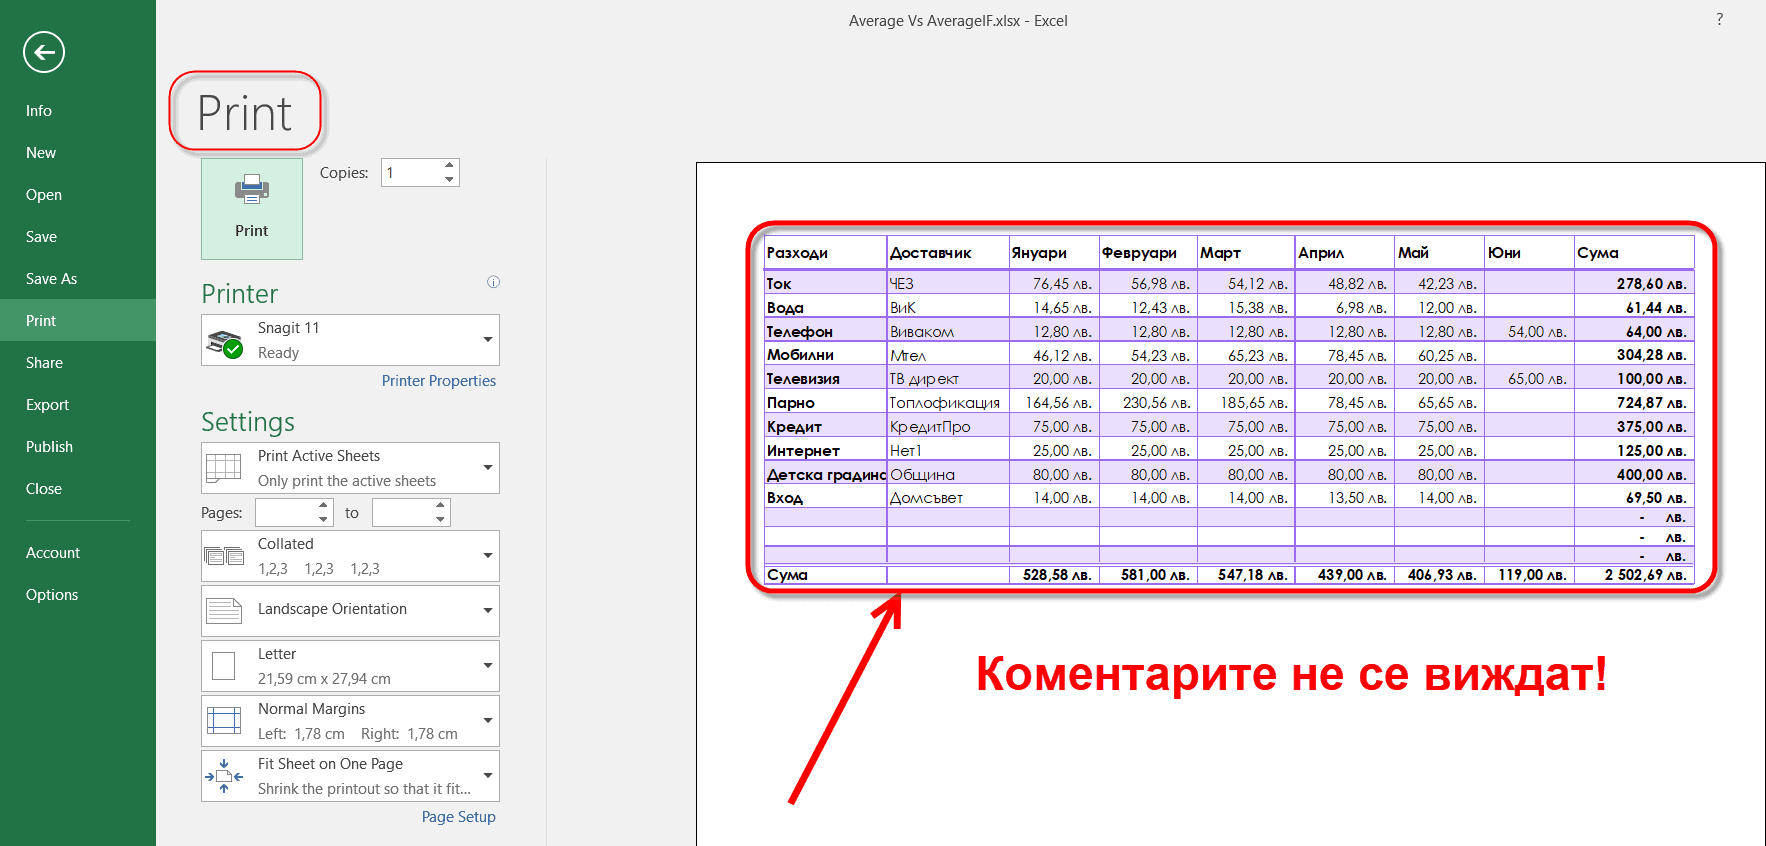1766x846 pixels.
Task: Decrease the Pages start value
Action: point(323,519)
